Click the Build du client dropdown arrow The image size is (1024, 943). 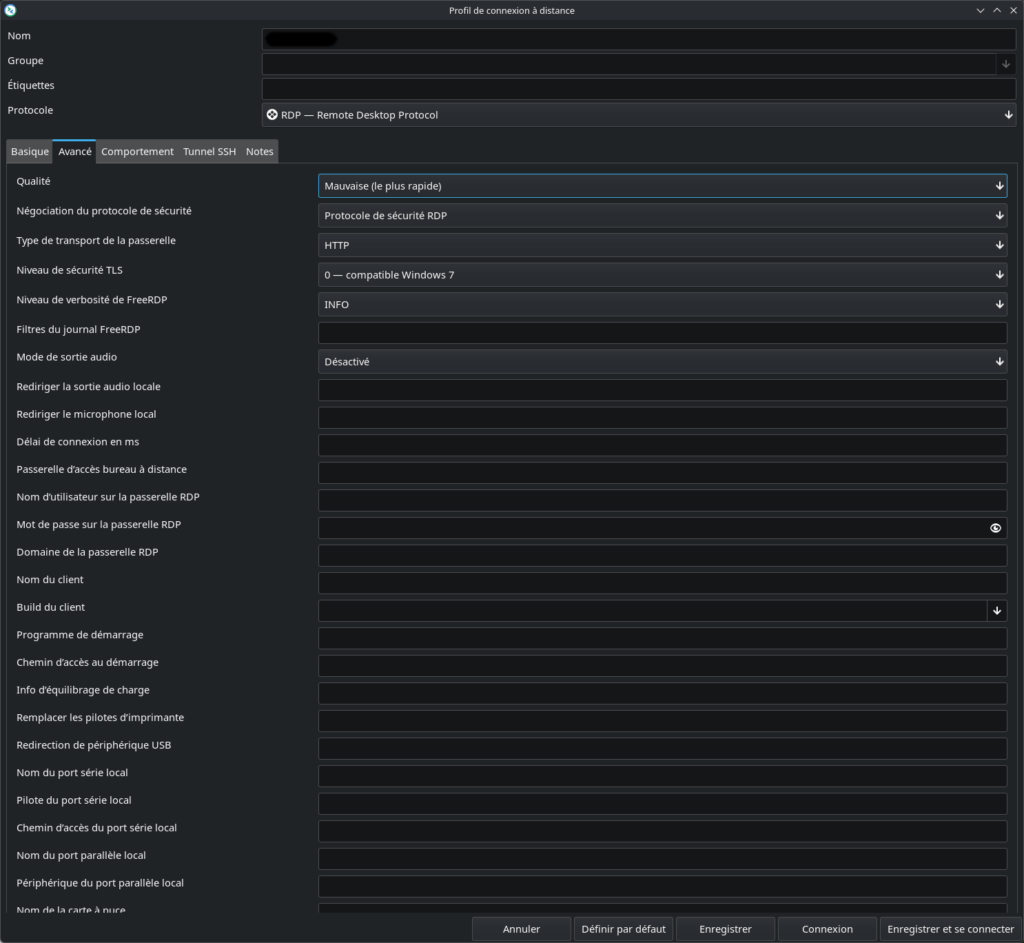coord(996,610)
